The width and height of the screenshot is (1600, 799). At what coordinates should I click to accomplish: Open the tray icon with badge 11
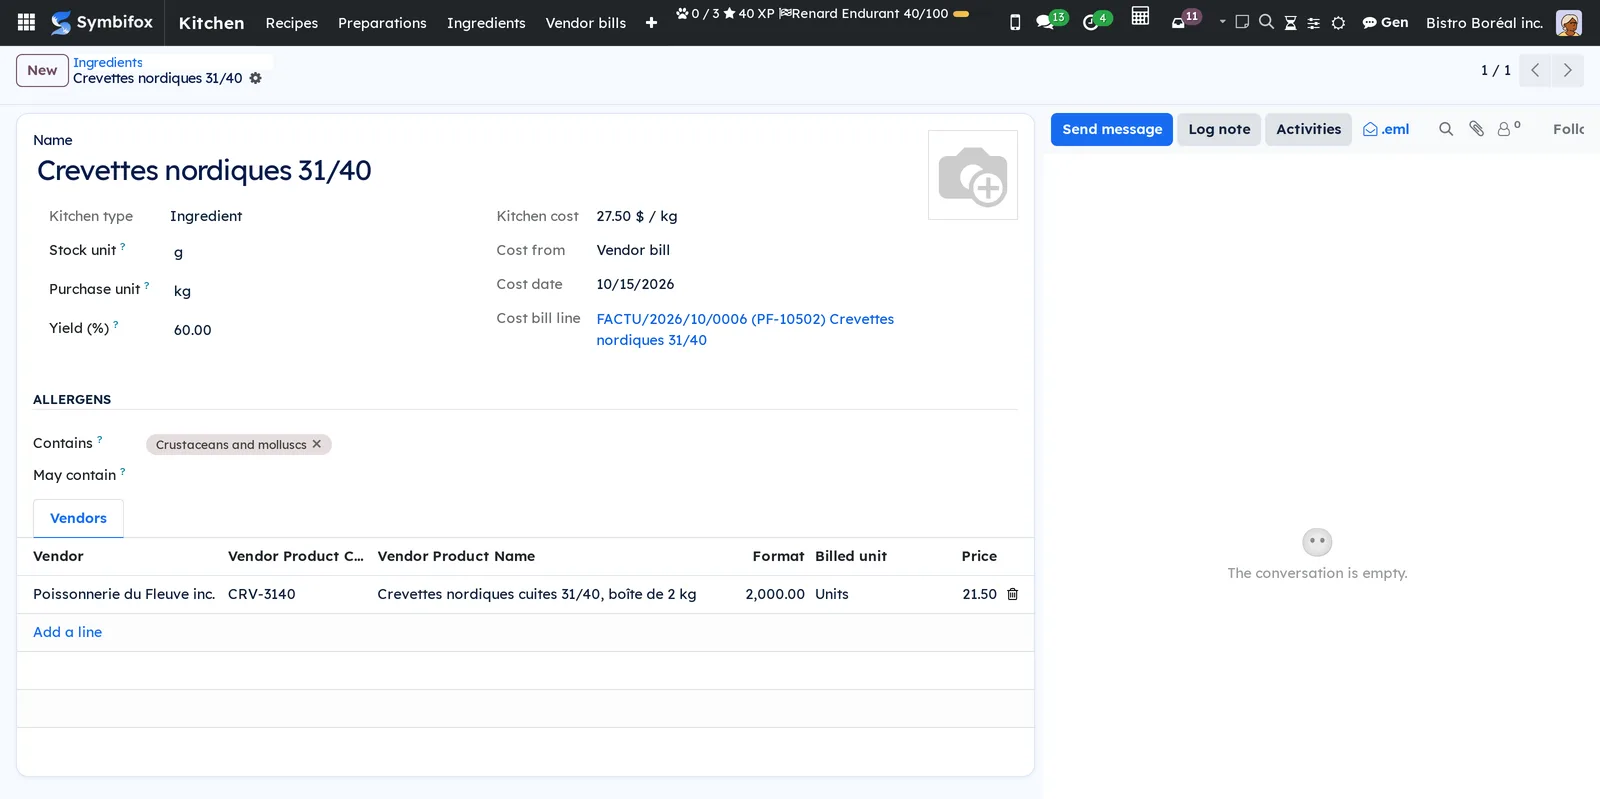click(1185, 20)
